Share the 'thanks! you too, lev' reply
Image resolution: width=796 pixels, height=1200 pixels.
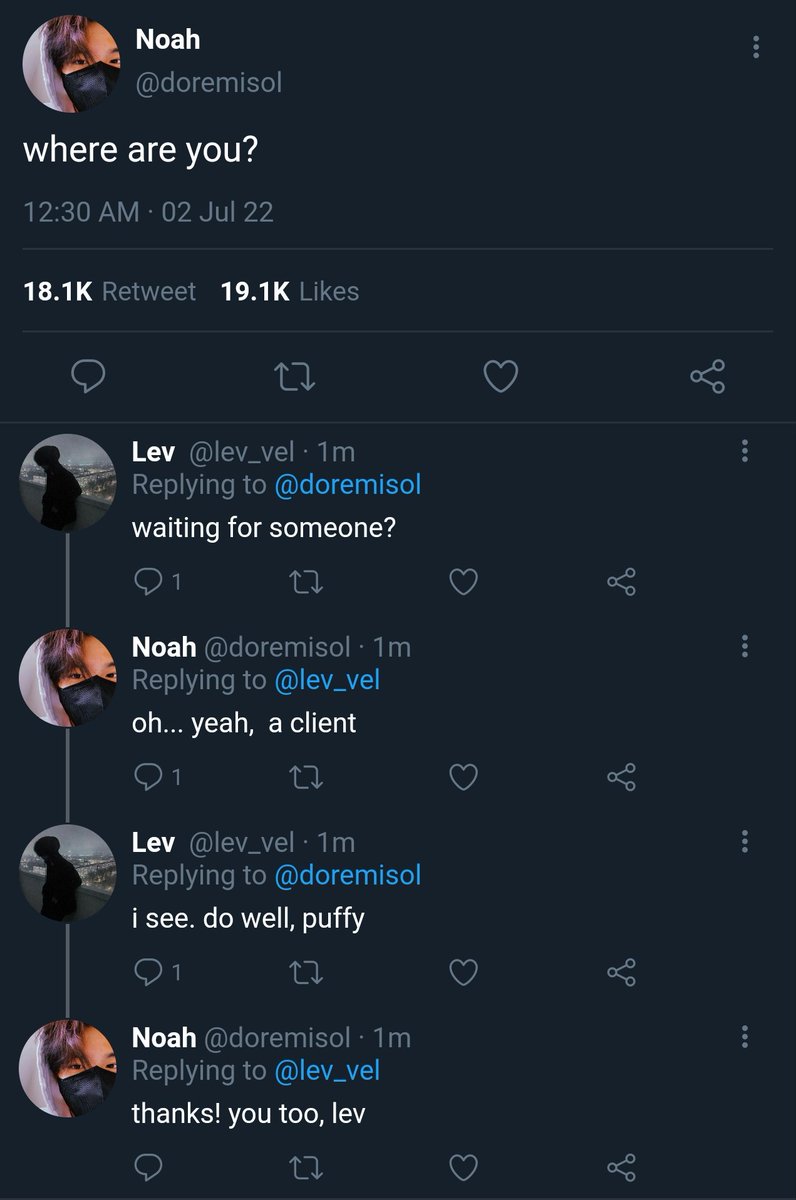point(621,1167)
